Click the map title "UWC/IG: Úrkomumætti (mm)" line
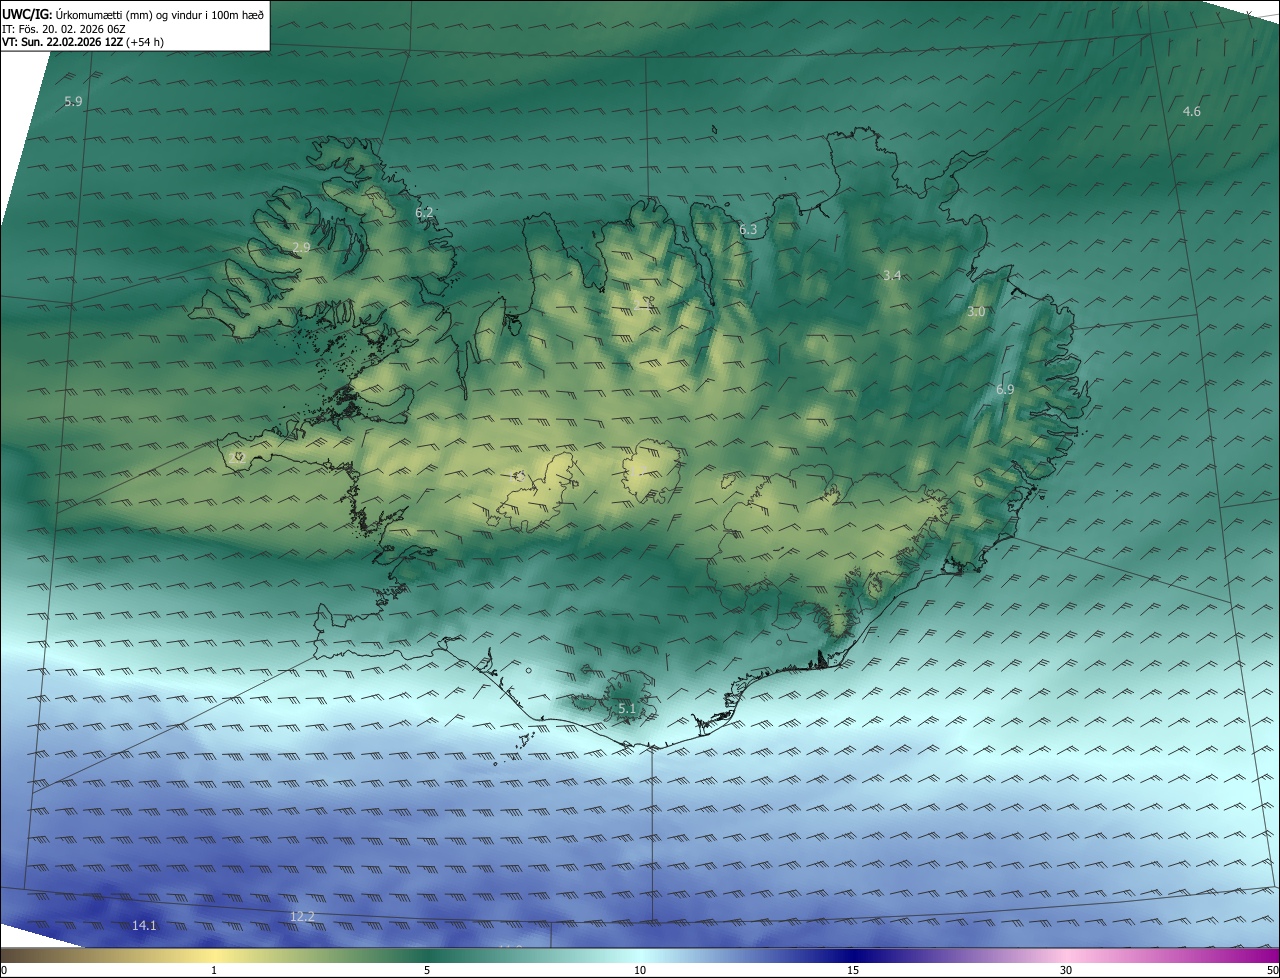The height and width of the screenshot is (978, 1280). click(133, 14)
